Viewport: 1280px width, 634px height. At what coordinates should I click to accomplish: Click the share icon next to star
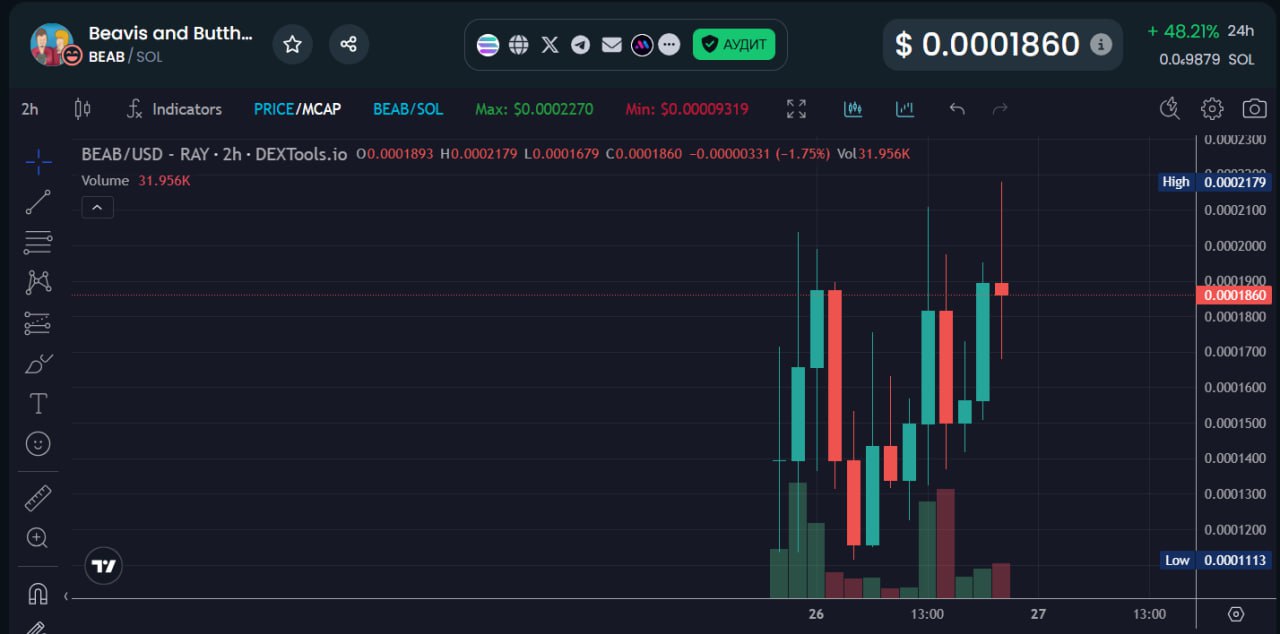(348, 44)
